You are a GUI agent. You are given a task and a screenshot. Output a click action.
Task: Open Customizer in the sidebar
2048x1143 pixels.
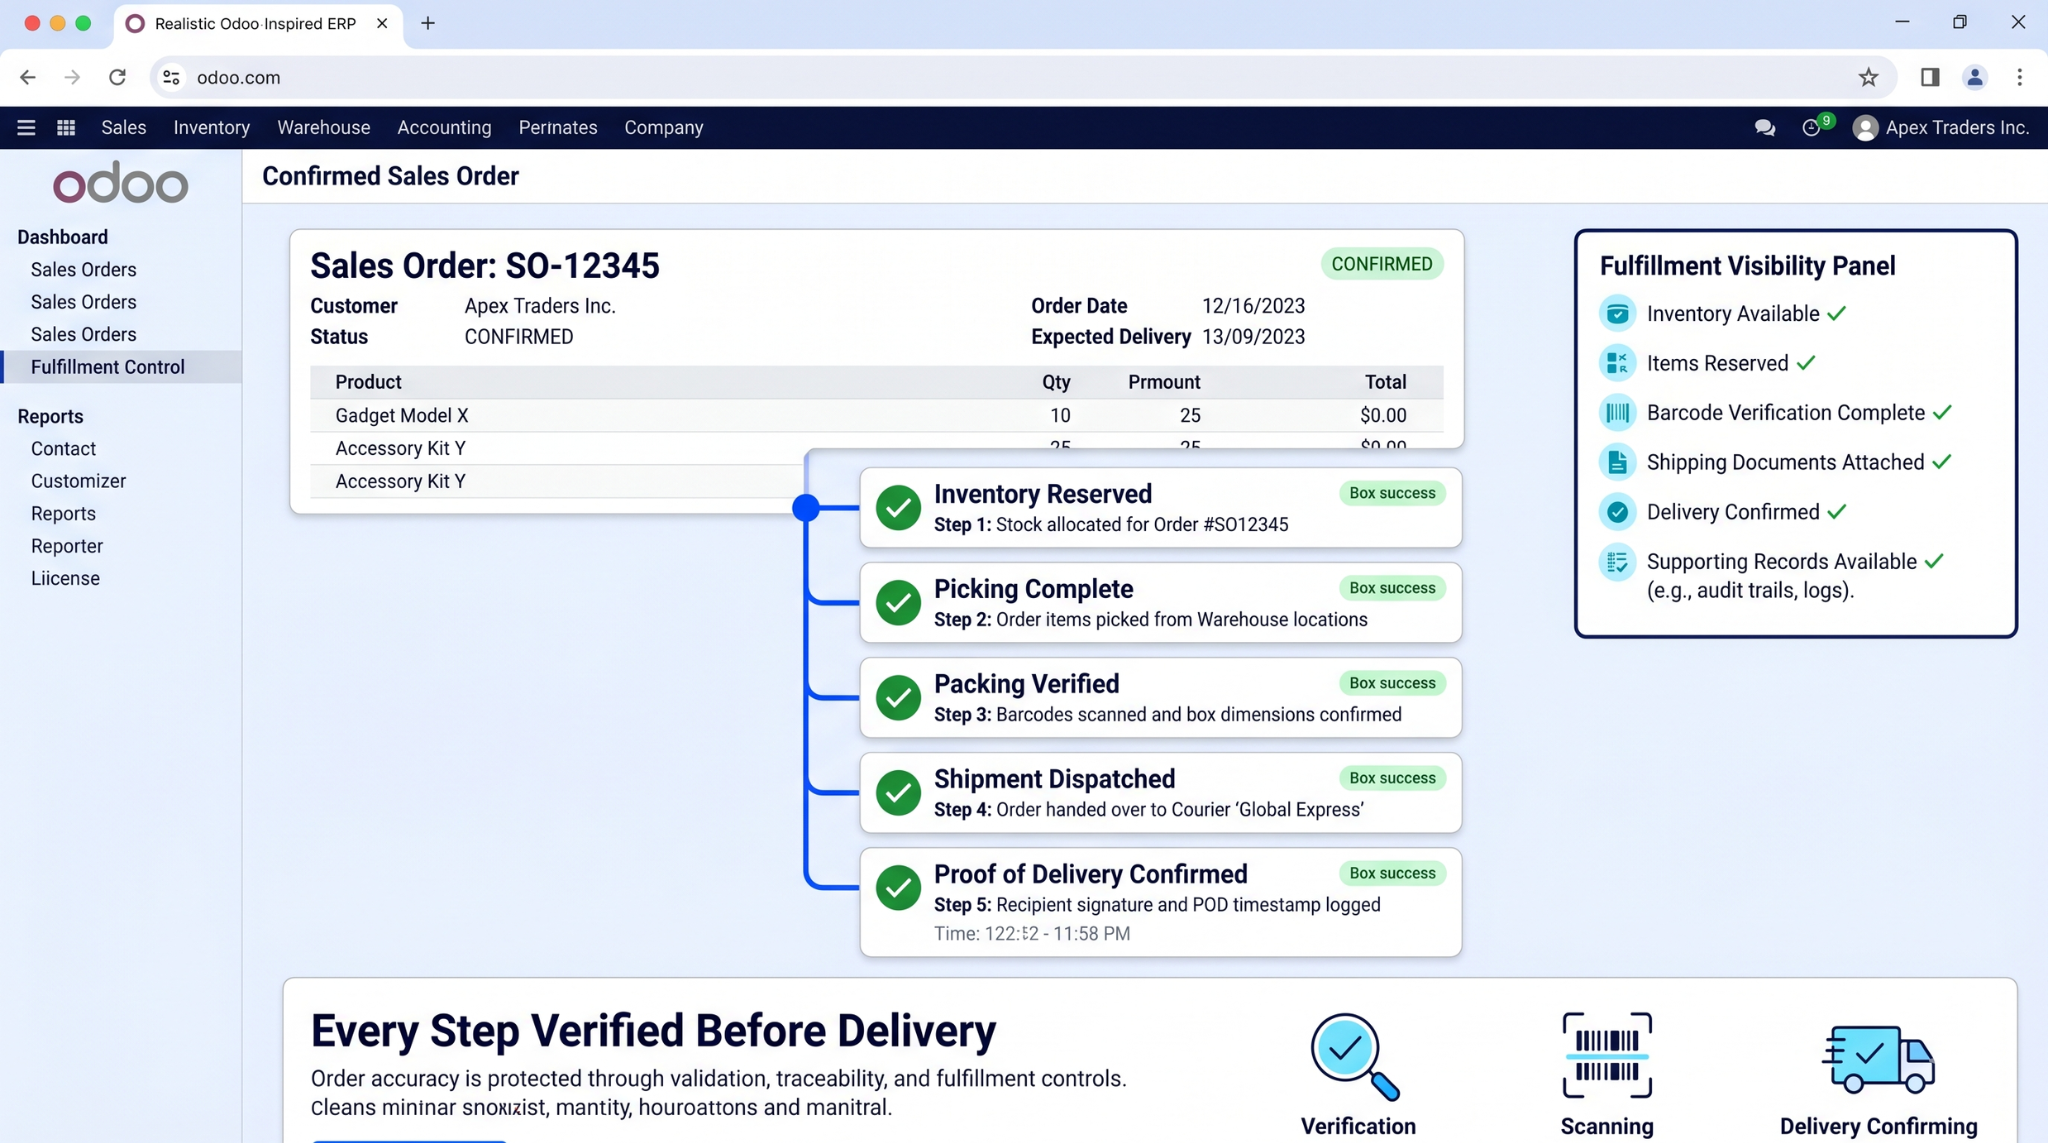point(78,481)
